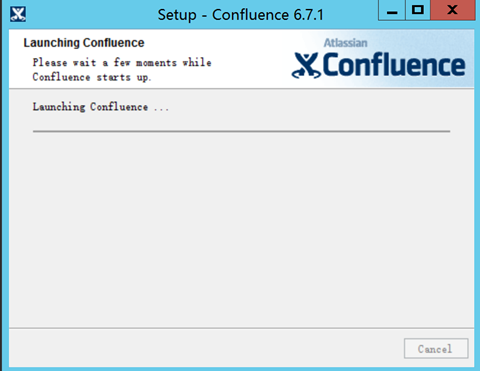Screen dimensions: 480x371
Task: Click the 'Confluence starts up.' line
Action: (x=92, y=77)
